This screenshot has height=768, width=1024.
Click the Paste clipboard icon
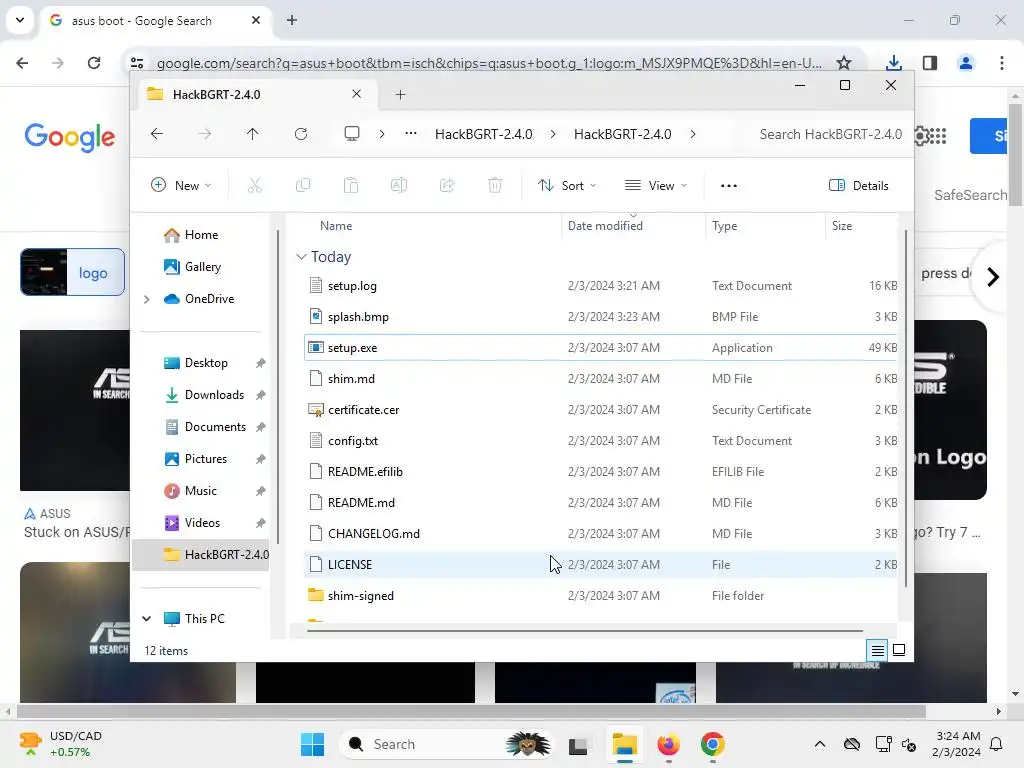(x=351, y=185)
